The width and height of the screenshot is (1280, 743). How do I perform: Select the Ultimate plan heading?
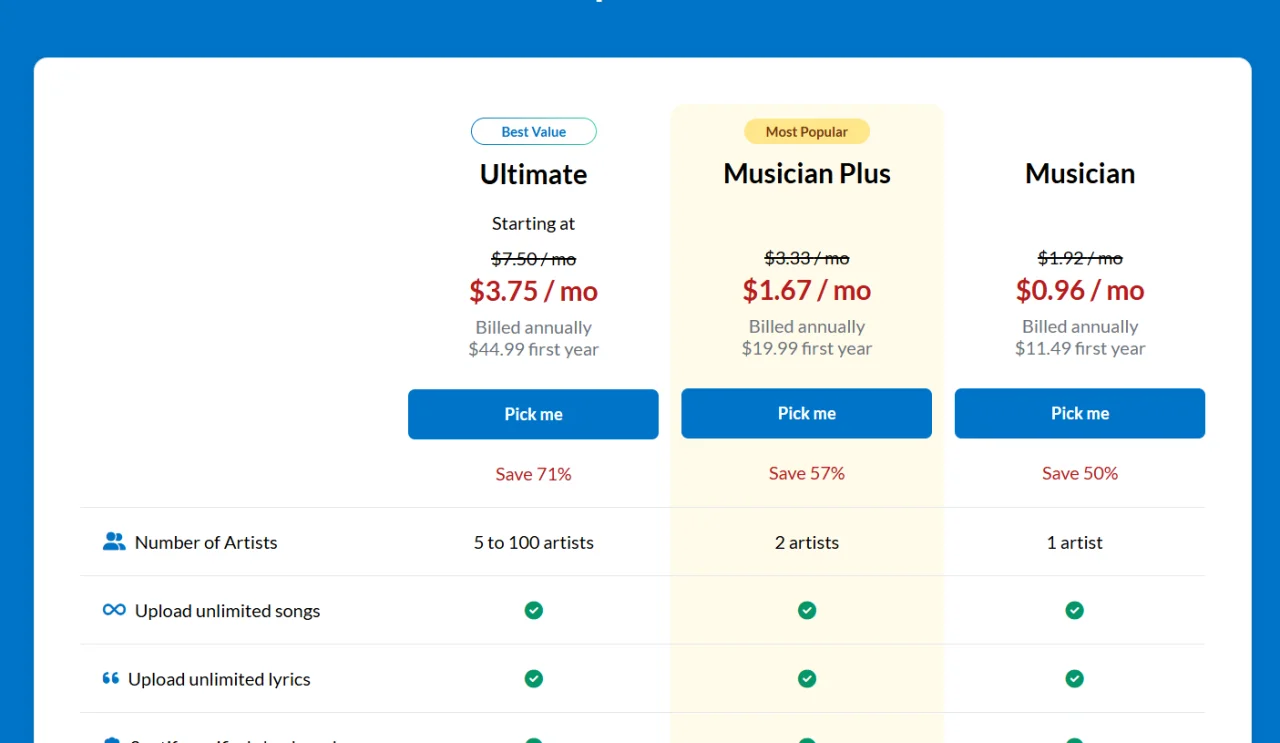pos(534,174)
